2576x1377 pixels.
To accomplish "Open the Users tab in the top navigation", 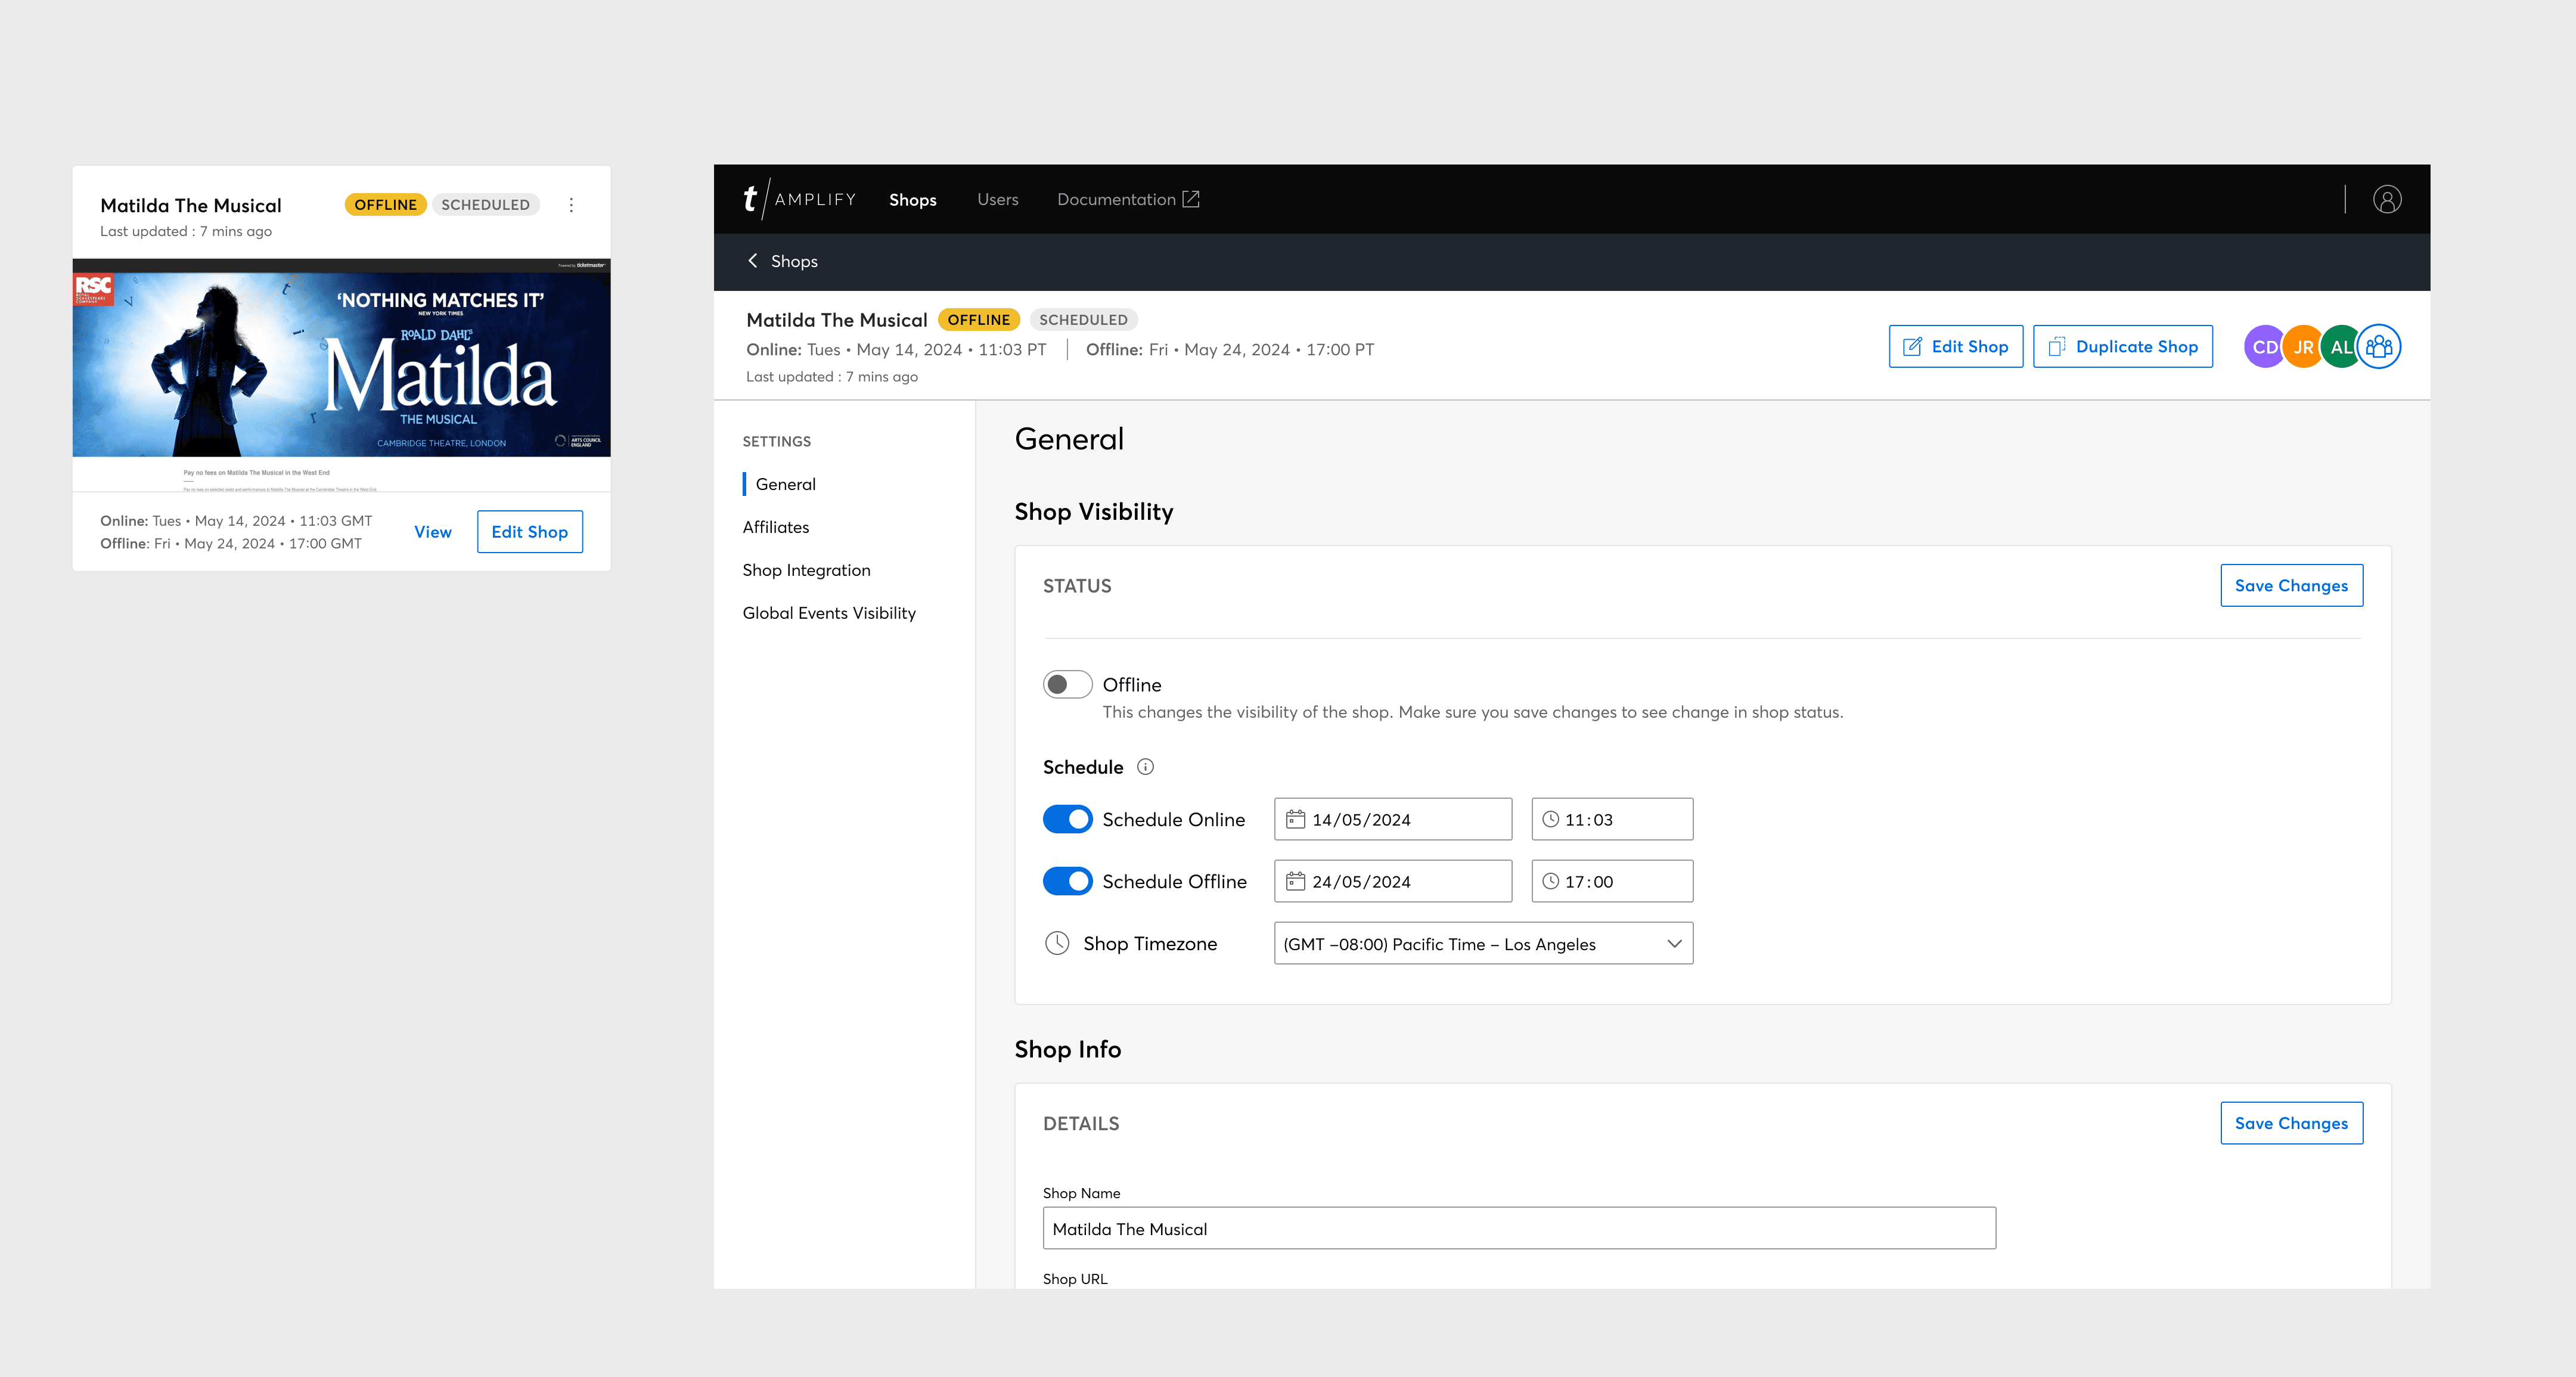I will [x=997, y=199].
